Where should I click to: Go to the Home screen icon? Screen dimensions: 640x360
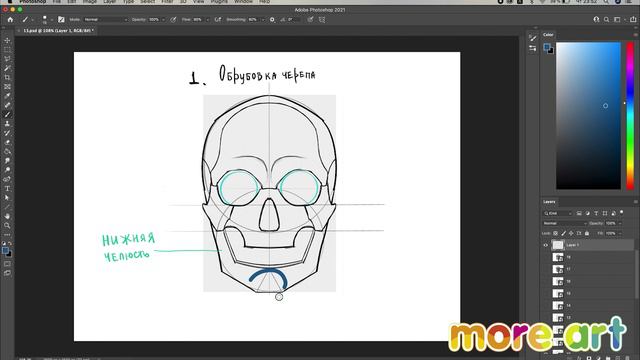click(x=10, y=19)
